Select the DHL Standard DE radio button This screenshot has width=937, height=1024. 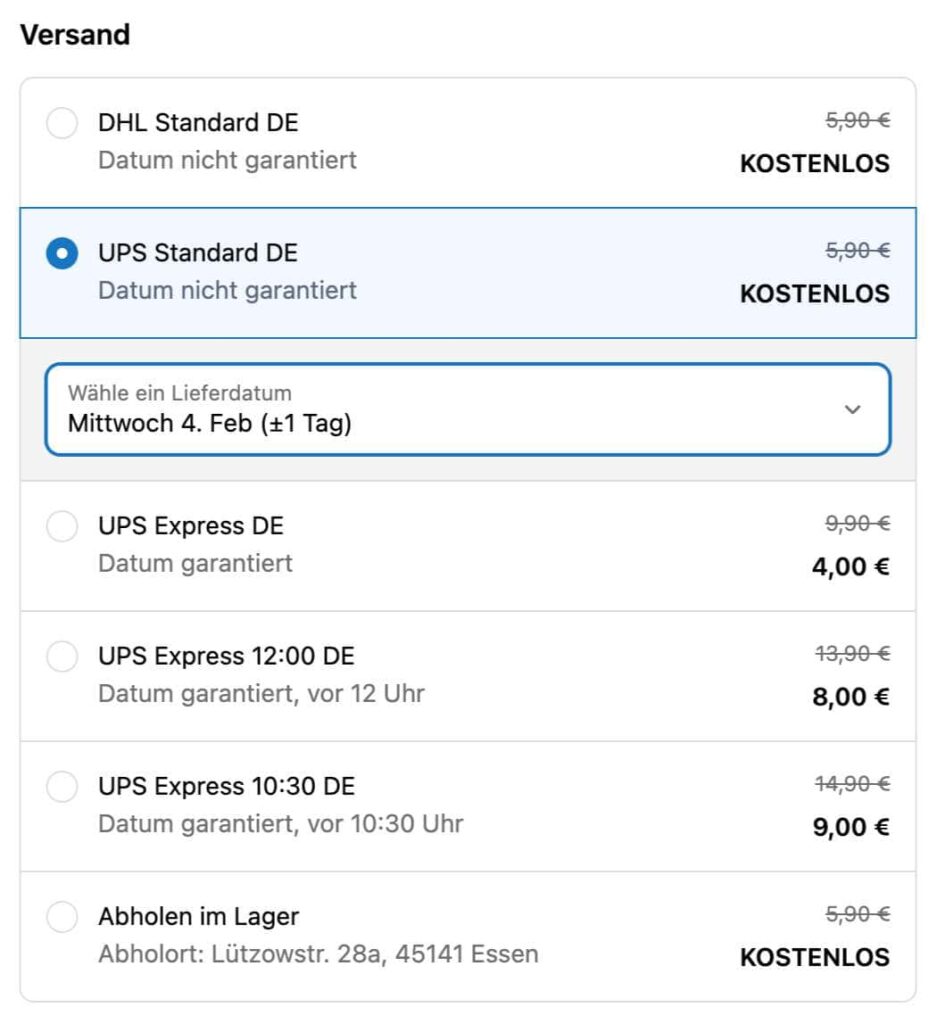pos(62,124)
